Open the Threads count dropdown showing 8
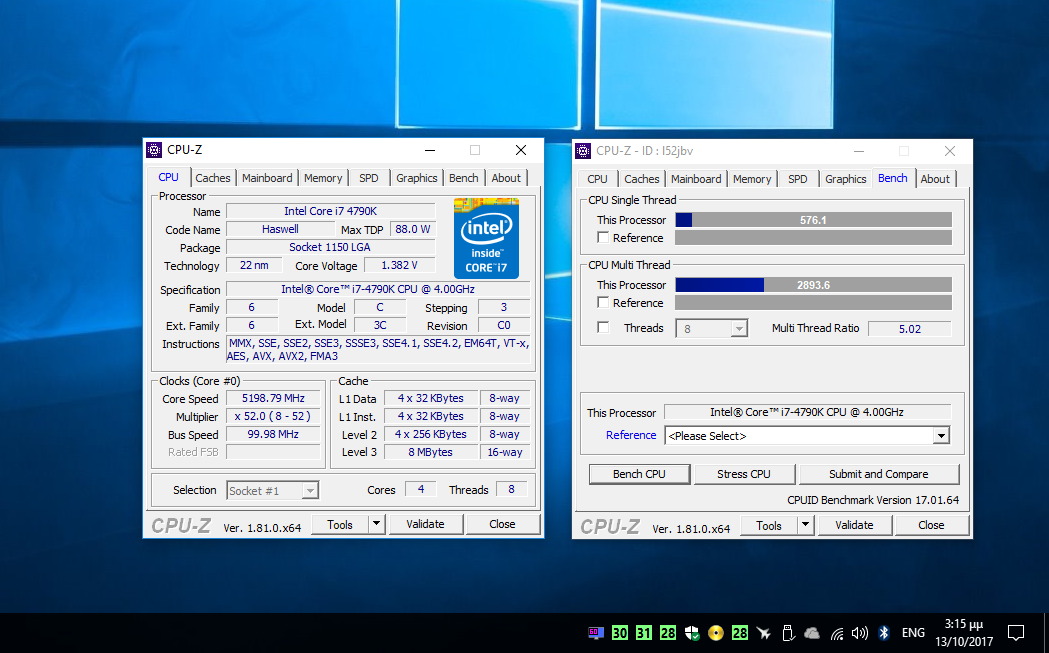 739,329
